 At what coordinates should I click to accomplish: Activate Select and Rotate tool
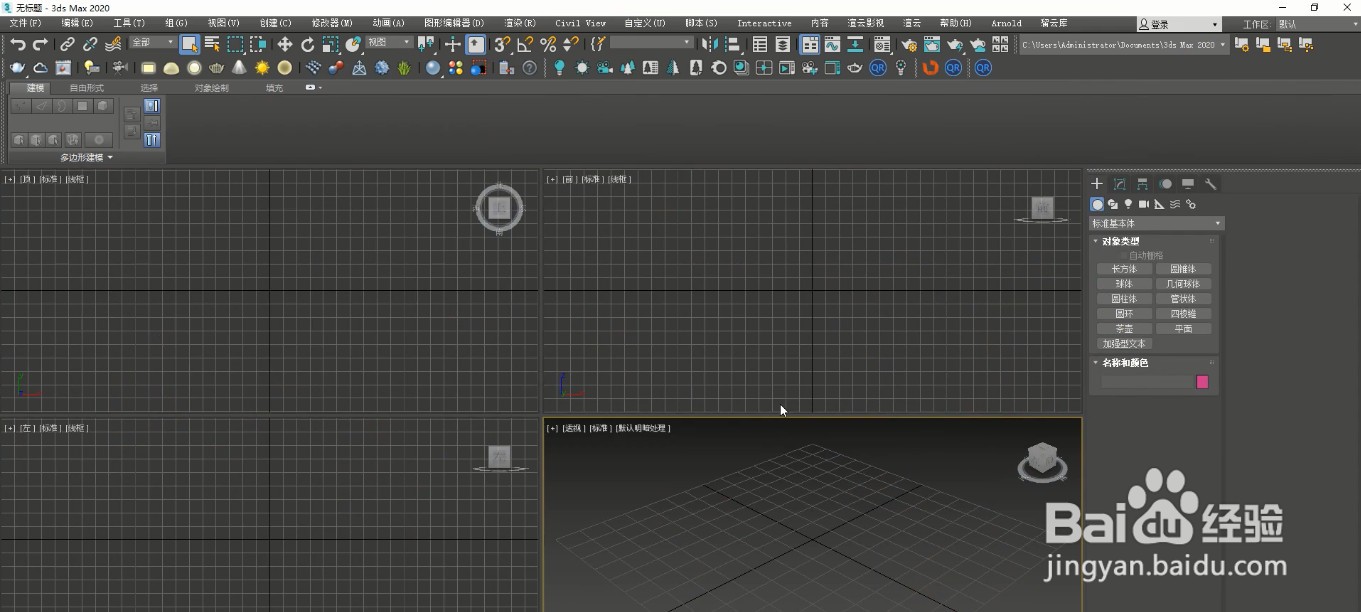click(x=308, y=44)
